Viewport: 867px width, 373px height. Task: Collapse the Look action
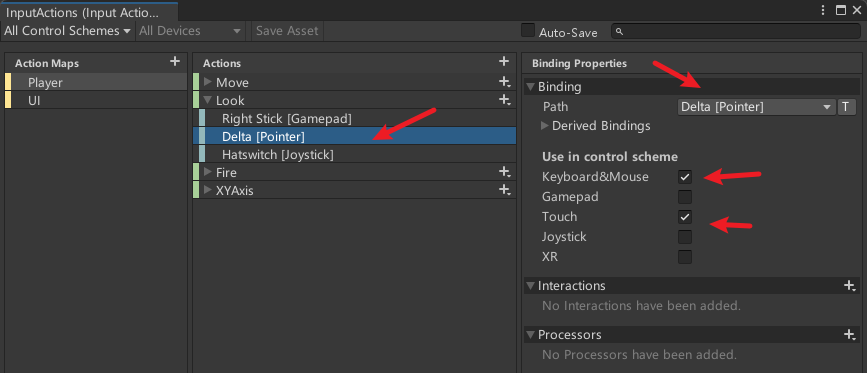click(208, 100)
